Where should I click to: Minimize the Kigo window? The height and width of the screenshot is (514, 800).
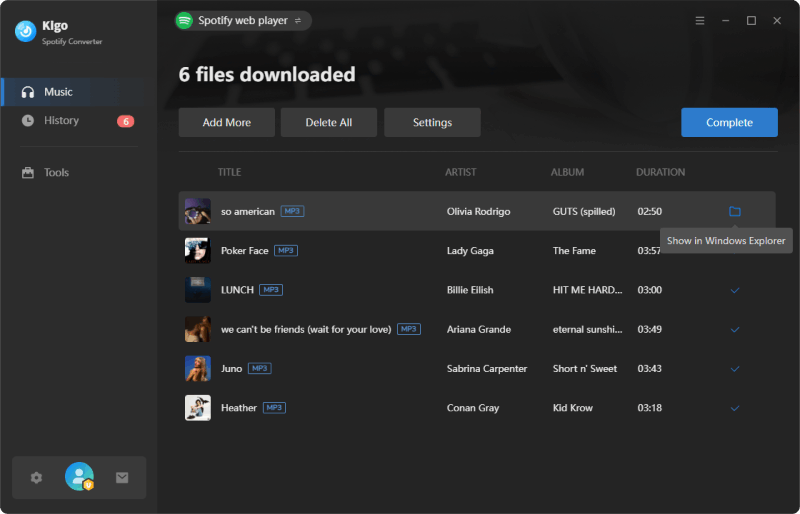pos(725,20)
